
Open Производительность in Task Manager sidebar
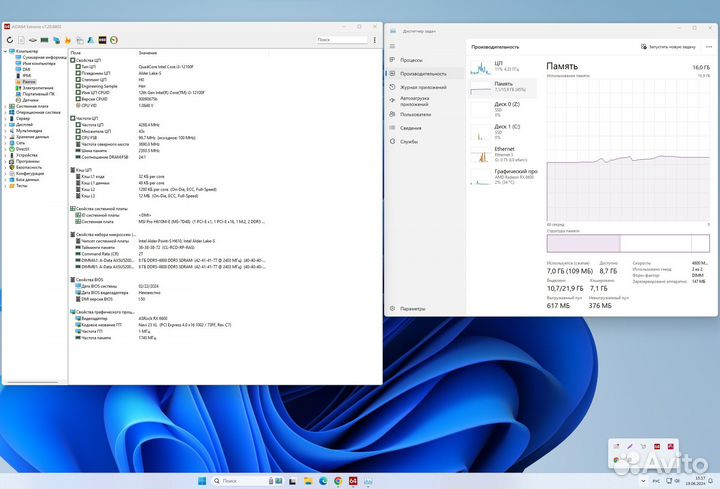pyautogui.click(x=425, y=73)
